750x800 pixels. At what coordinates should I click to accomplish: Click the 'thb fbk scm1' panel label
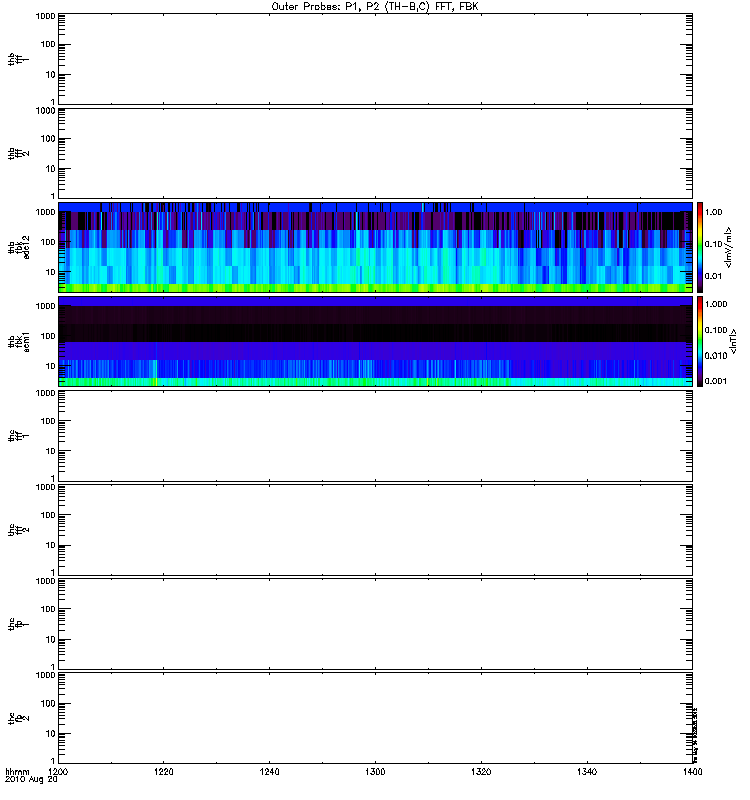19,341
